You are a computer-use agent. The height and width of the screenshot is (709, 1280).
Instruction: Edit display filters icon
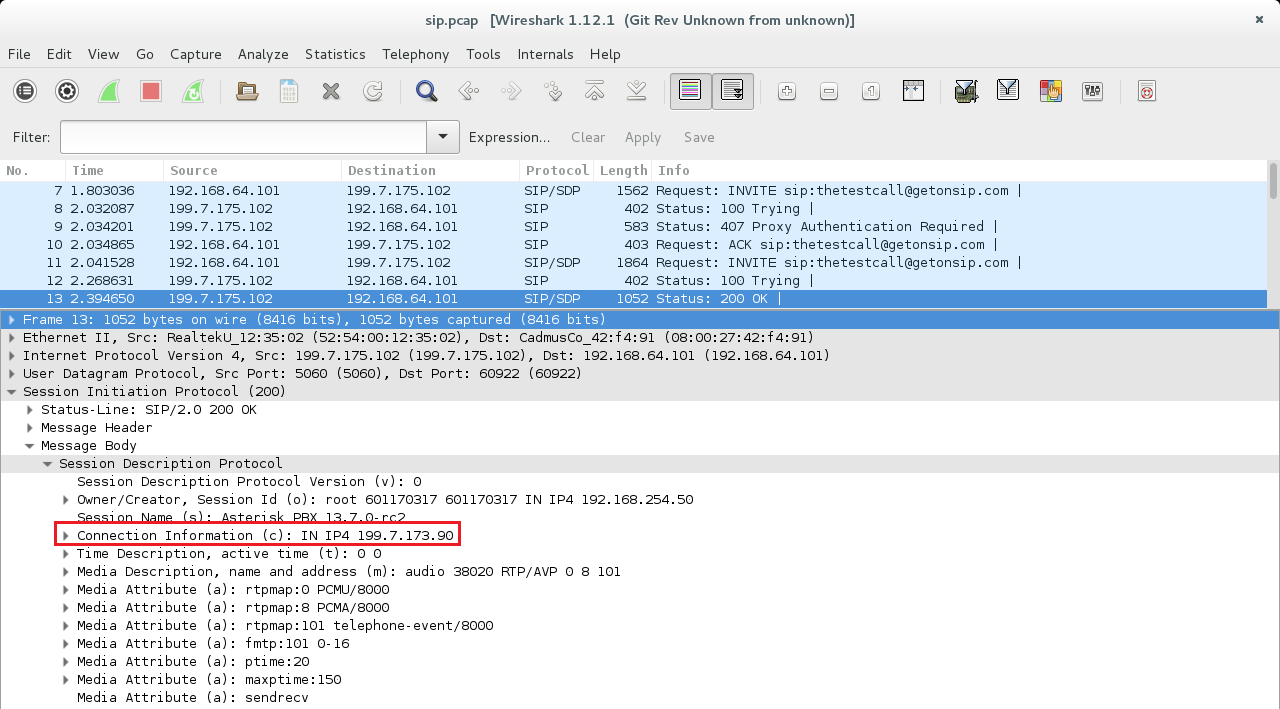point(1008,91)
